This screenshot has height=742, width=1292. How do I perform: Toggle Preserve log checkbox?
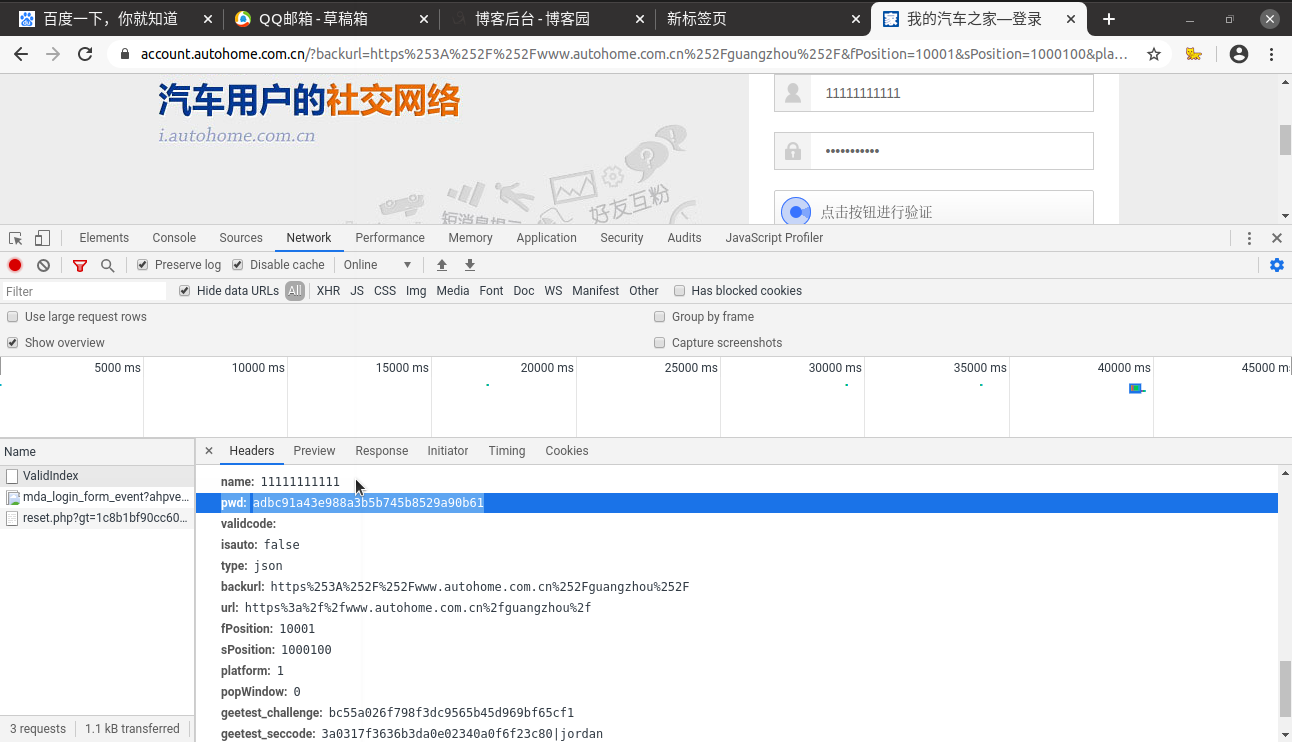[143, 265]
